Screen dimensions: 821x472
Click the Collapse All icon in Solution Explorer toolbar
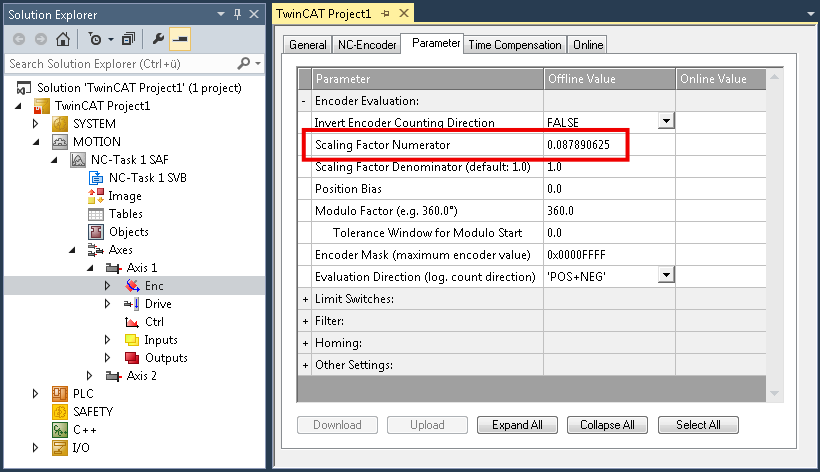click(x=128, y=39)
